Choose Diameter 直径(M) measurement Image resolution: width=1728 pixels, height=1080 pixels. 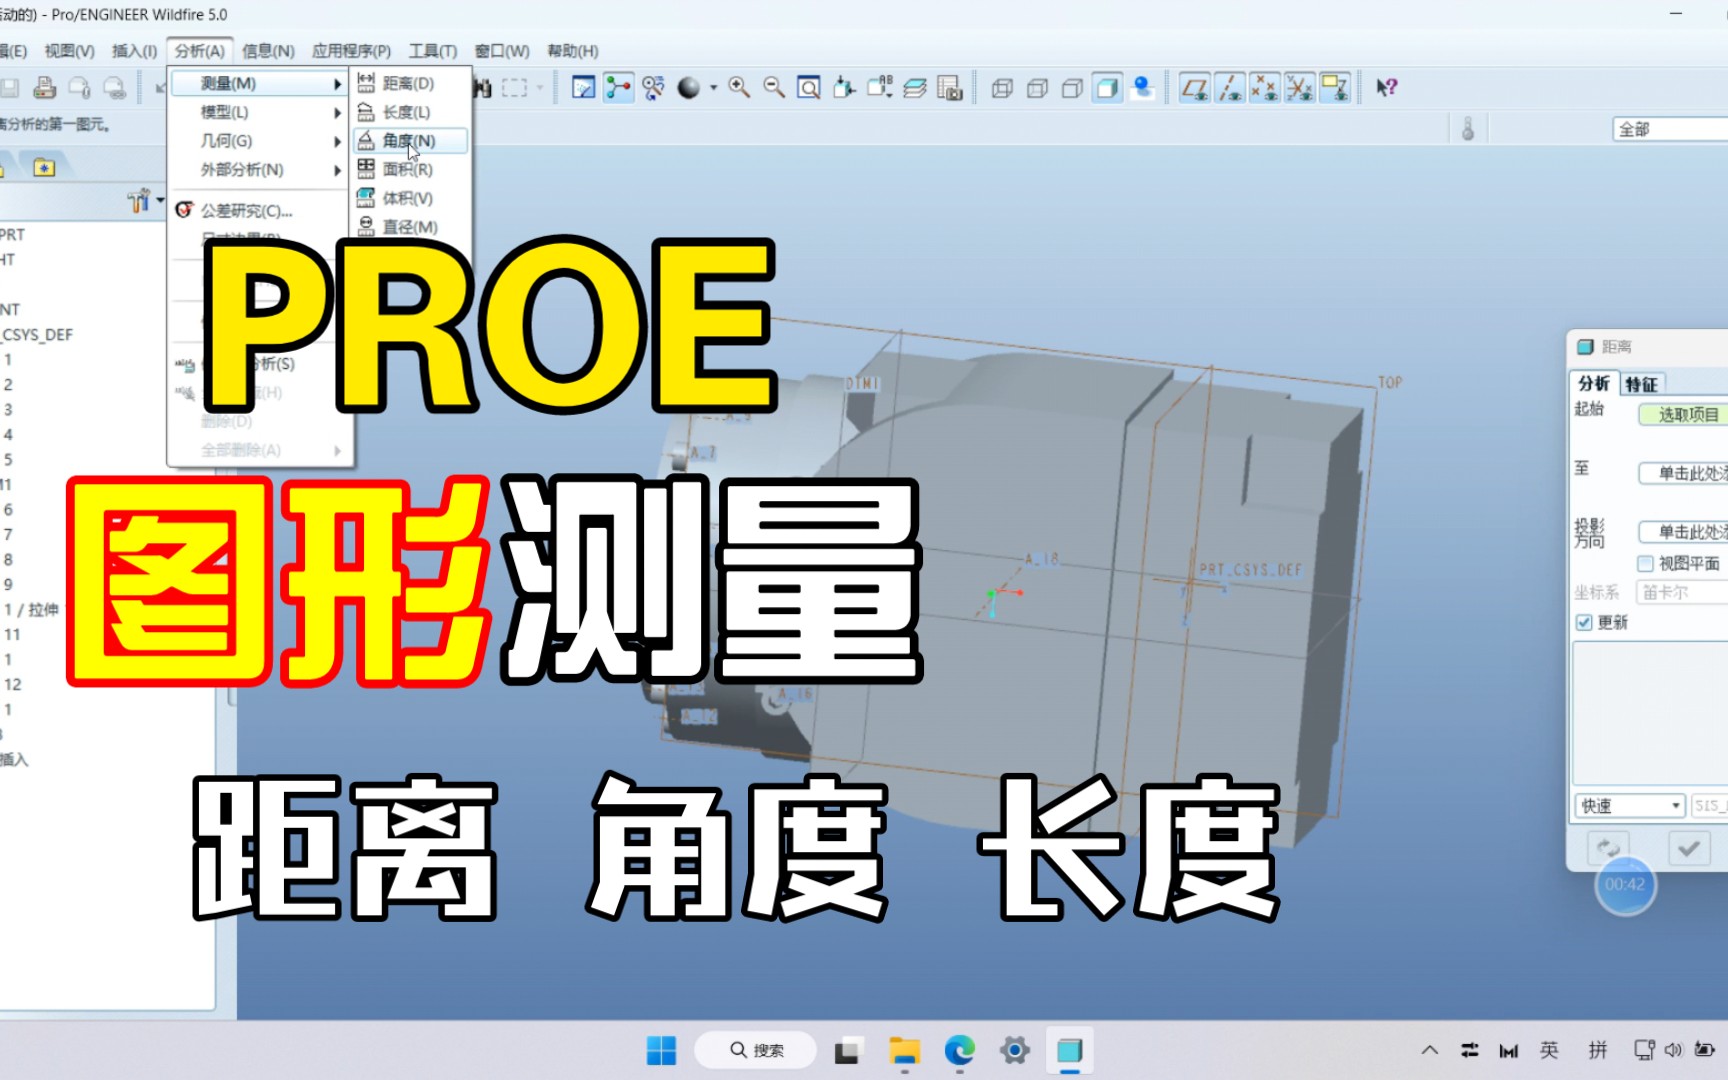(x=410, y=227)
